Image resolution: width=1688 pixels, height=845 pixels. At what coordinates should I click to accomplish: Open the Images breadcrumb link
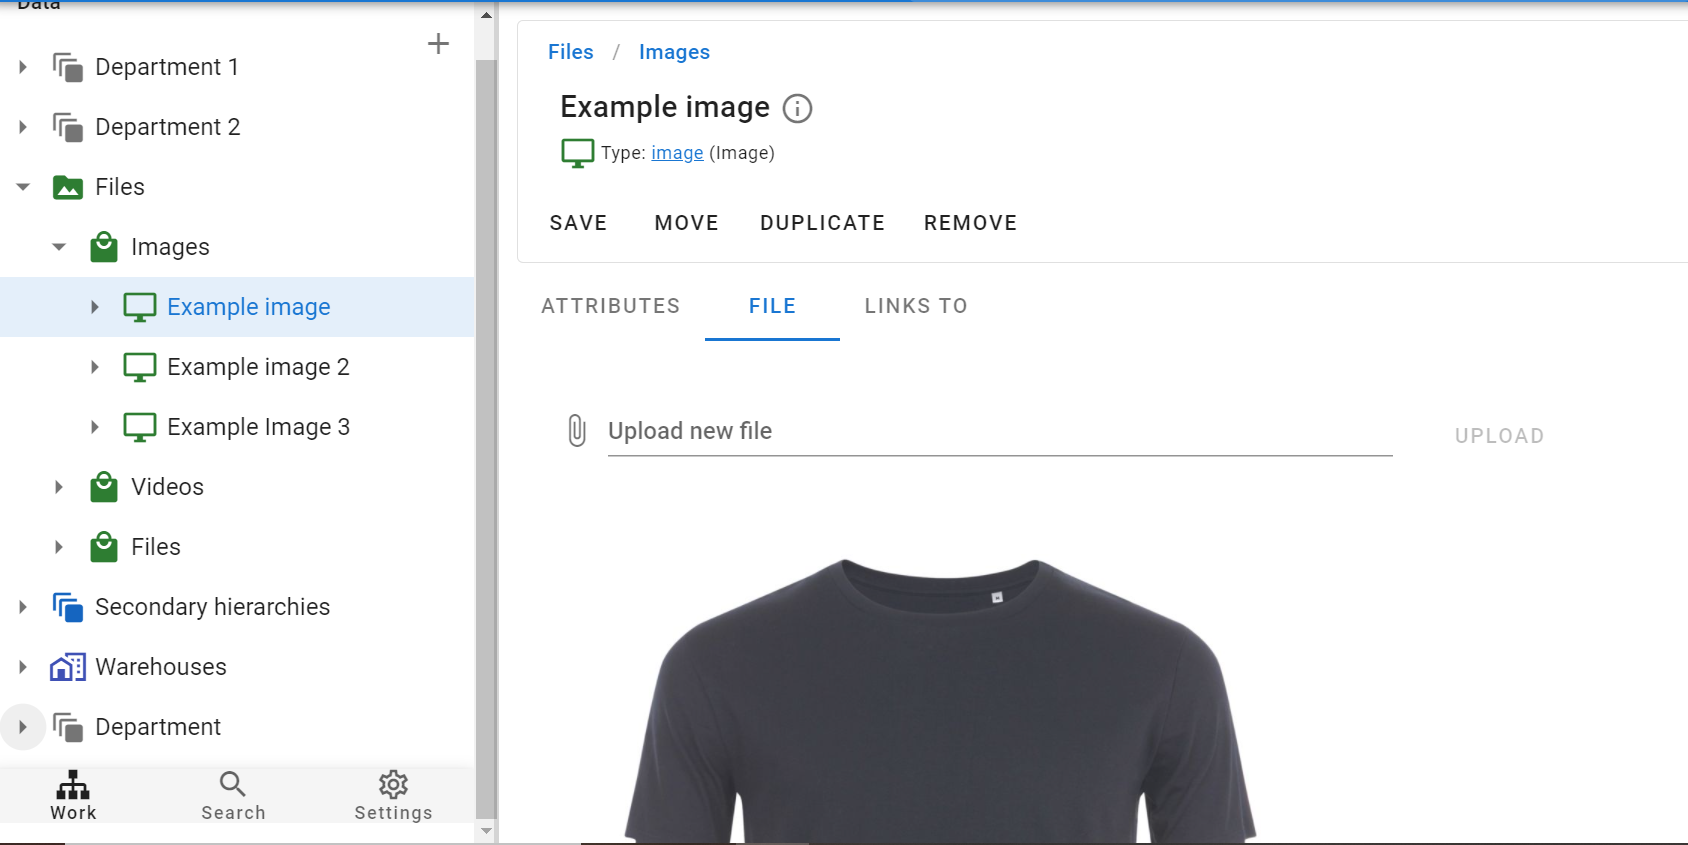[674, 52]
